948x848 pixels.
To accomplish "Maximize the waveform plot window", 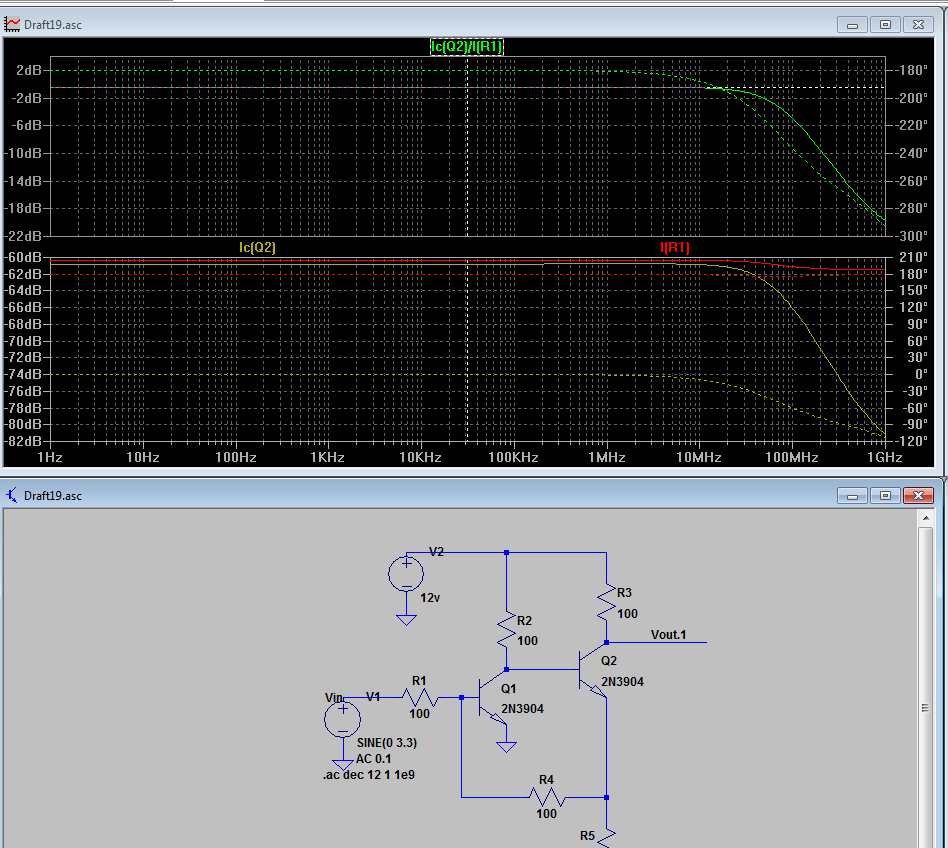I will tap(885, 25).
